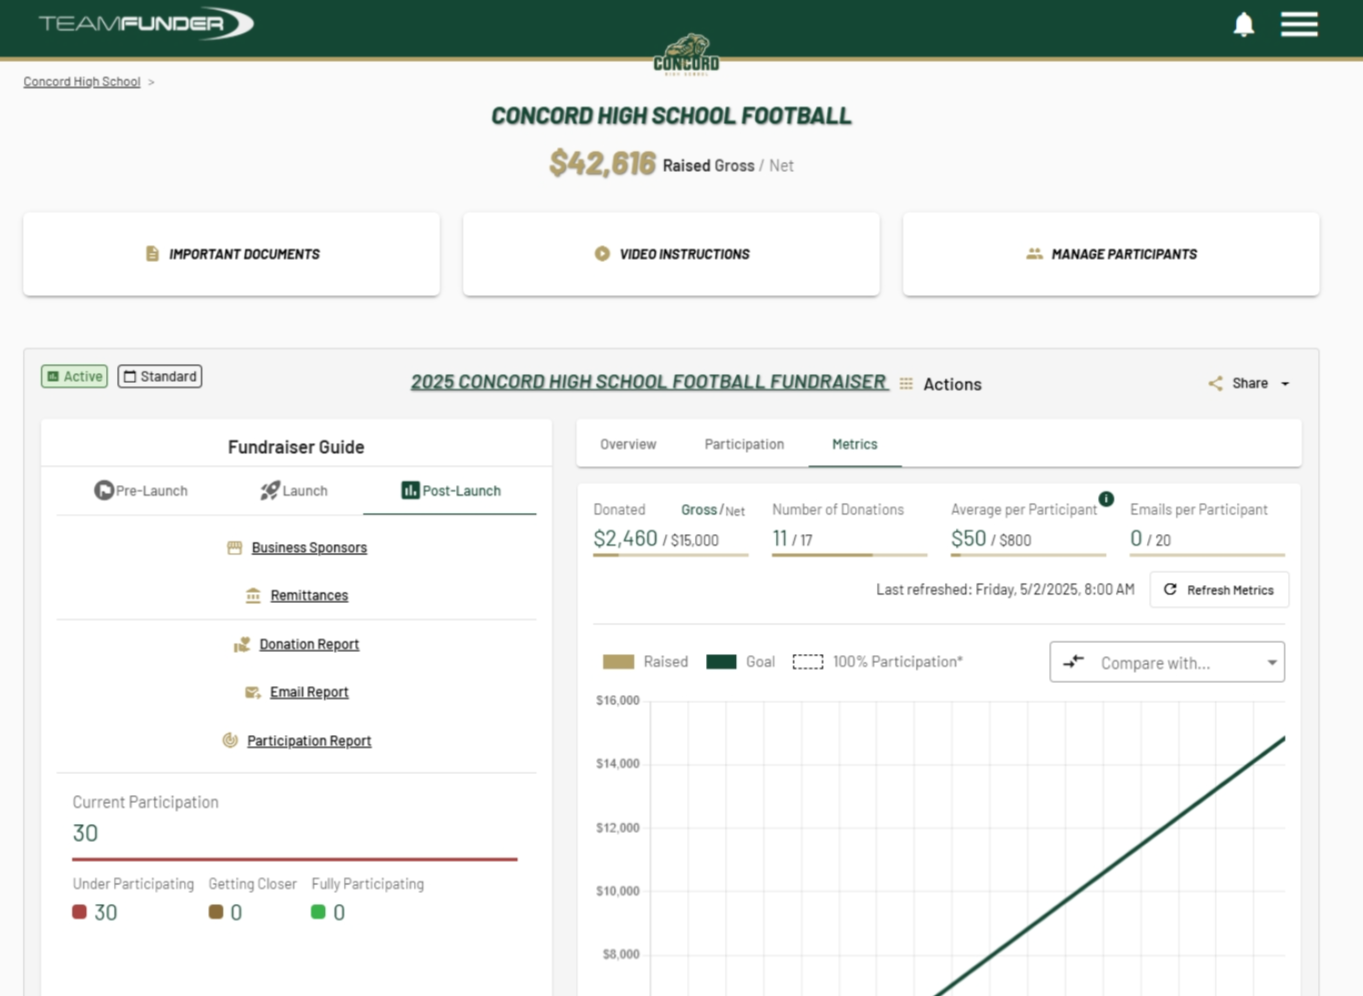Click the Share icon

1215,384
